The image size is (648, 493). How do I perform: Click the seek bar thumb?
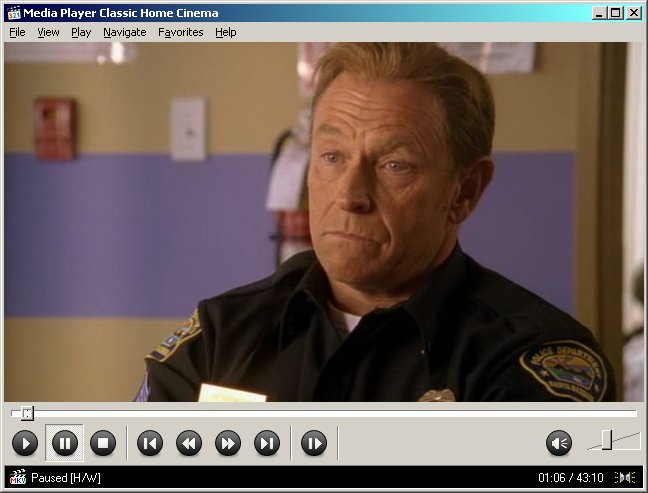[x=27, y=413]
